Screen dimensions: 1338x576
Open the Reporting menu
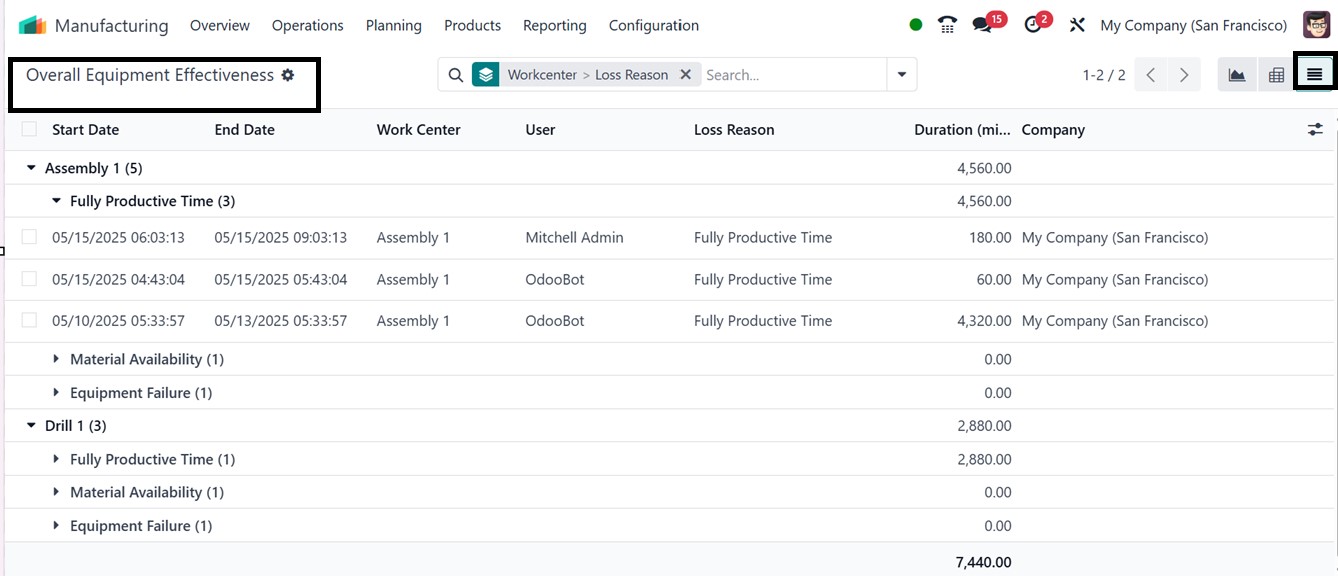click(x=554, y=25)
